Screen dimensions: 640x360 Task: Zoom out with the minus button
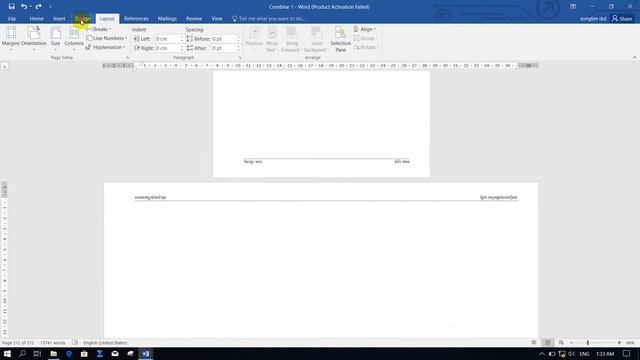571,343
